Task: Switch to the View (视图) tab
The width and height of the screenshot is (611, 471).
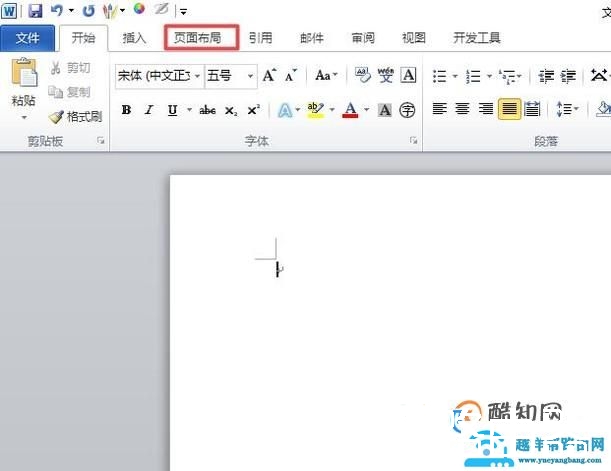Action: (413, 38)
